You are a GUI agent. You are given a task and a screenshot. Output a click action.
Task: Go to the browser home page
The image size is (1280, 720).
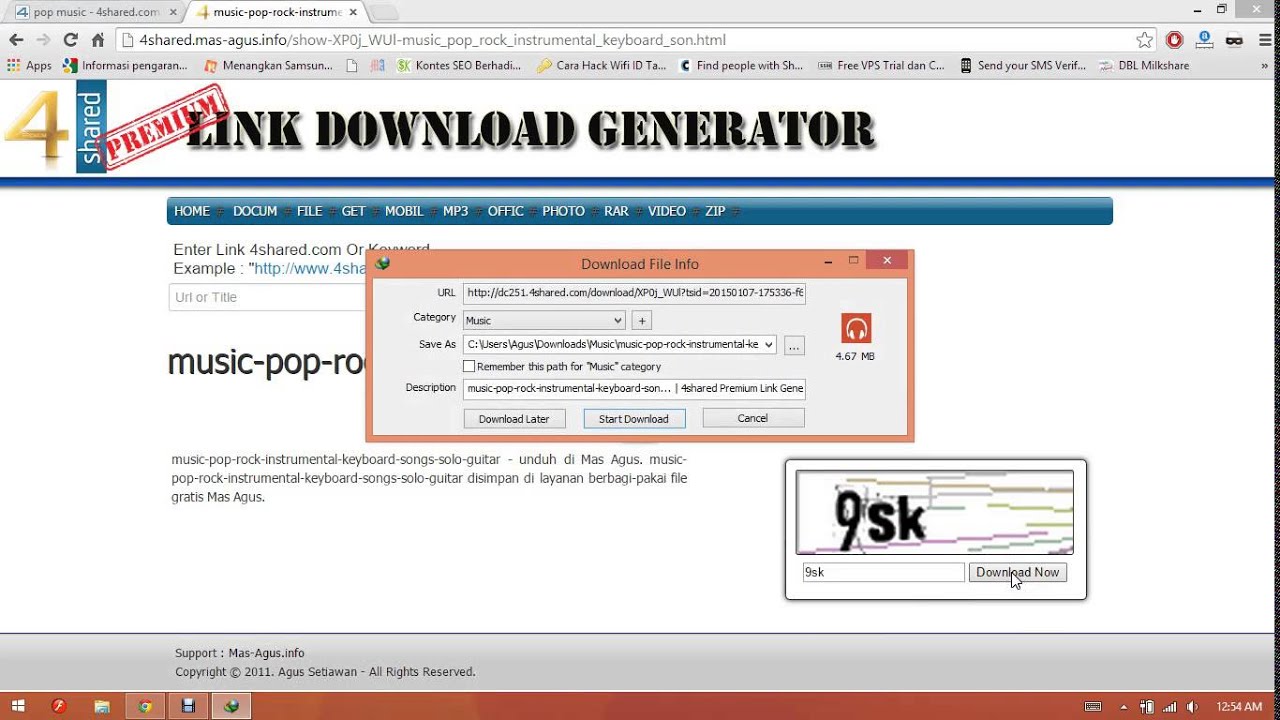(x=98, y=40)
